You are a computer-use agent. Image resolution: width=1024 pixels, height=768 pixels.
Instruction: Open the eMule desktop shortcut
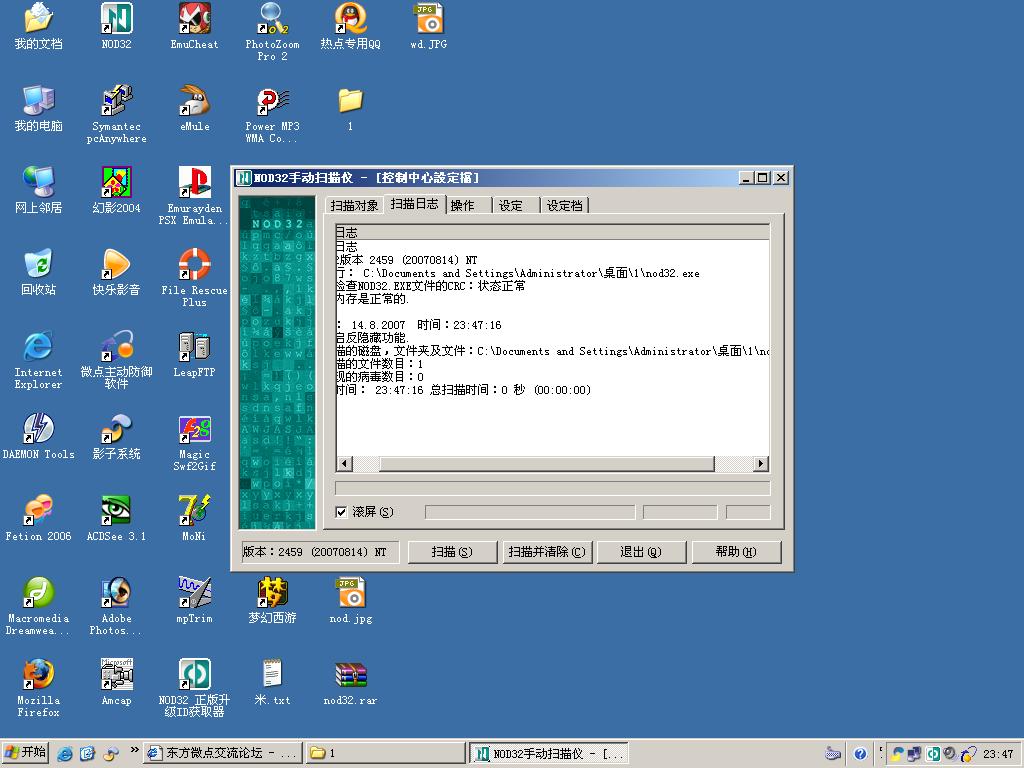[195, 108]
